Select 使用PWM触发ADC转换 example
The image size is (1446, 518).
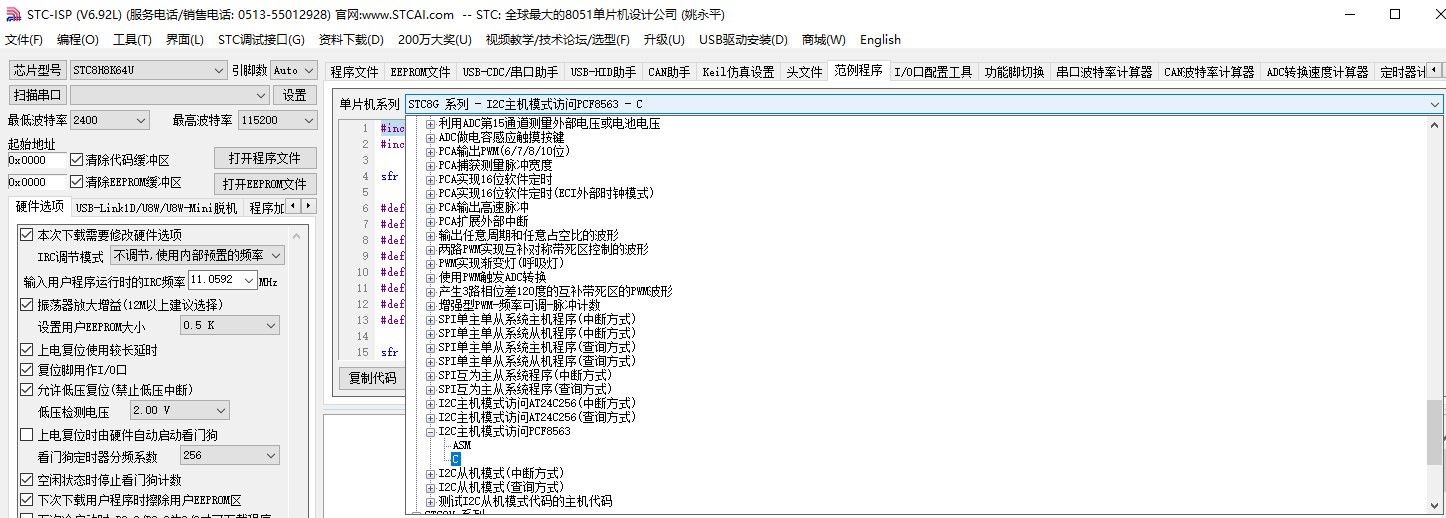492,277
